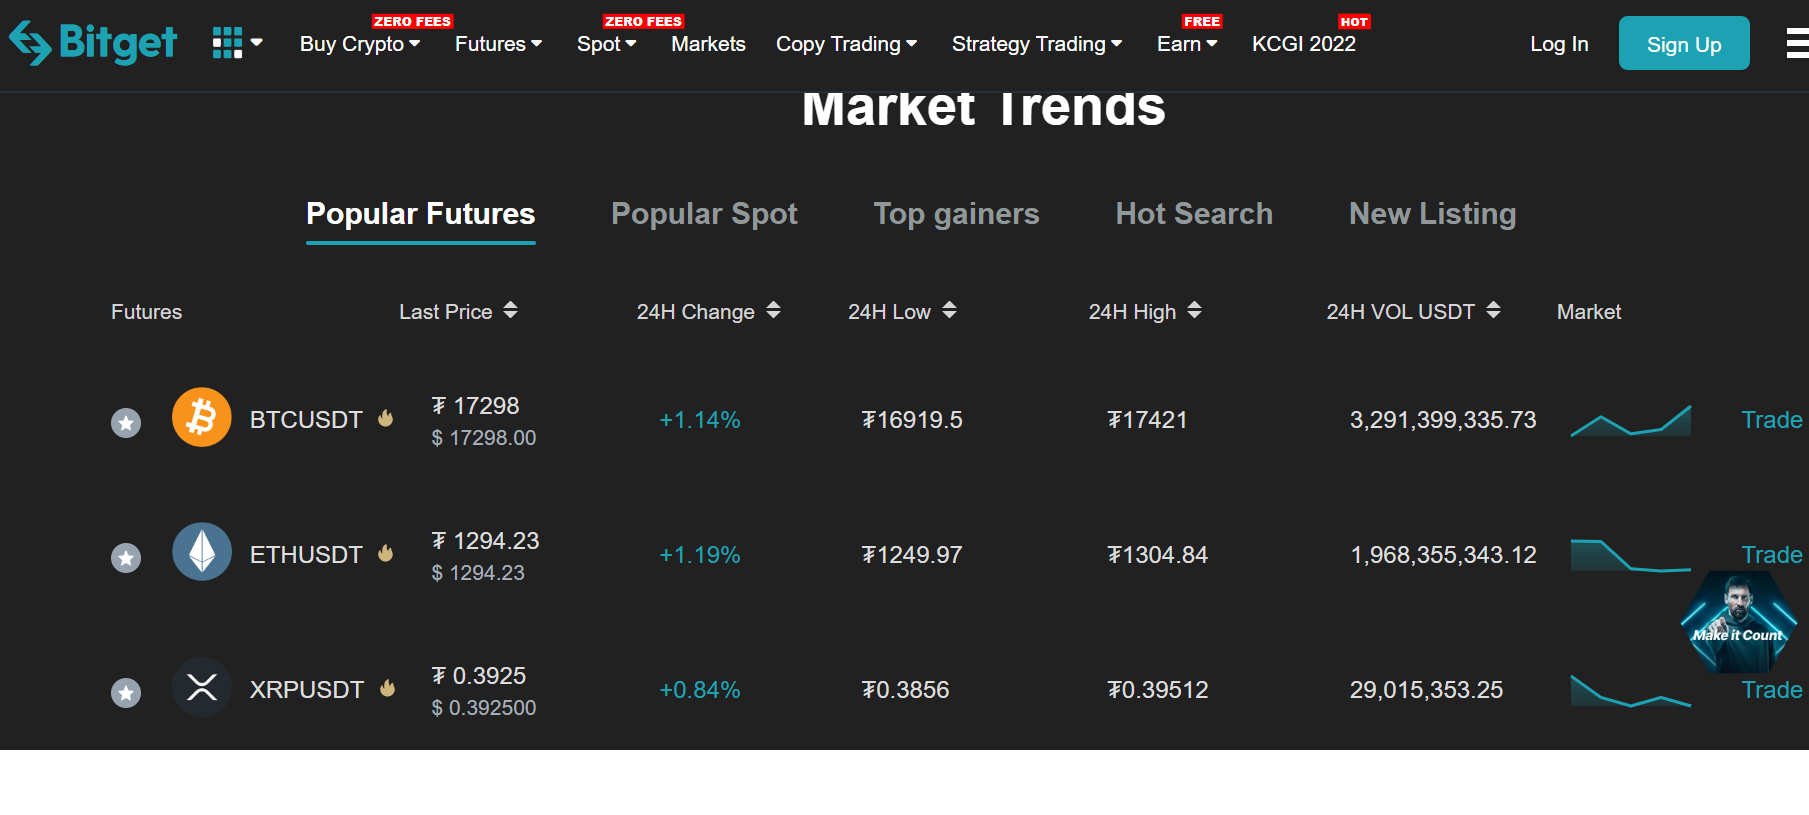Click the $ 17298.00 price text
The height and width of the screenshot is (815, 1809).
(484, 438)
